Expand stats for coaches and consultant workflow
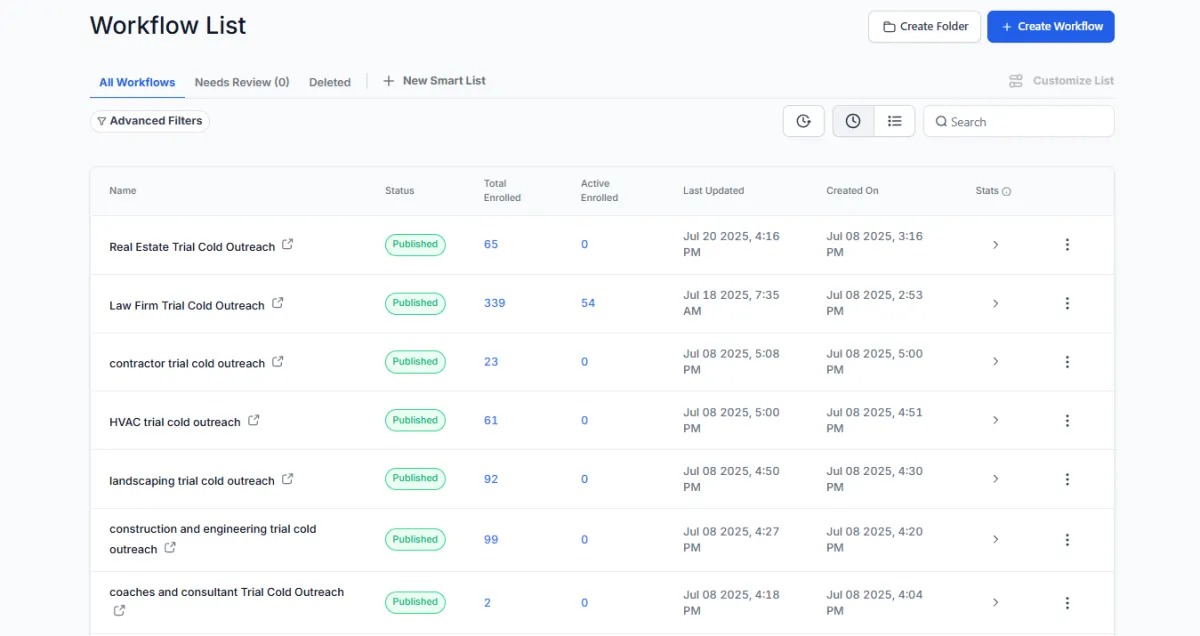1200x636 pixels. tap(995, 603)
